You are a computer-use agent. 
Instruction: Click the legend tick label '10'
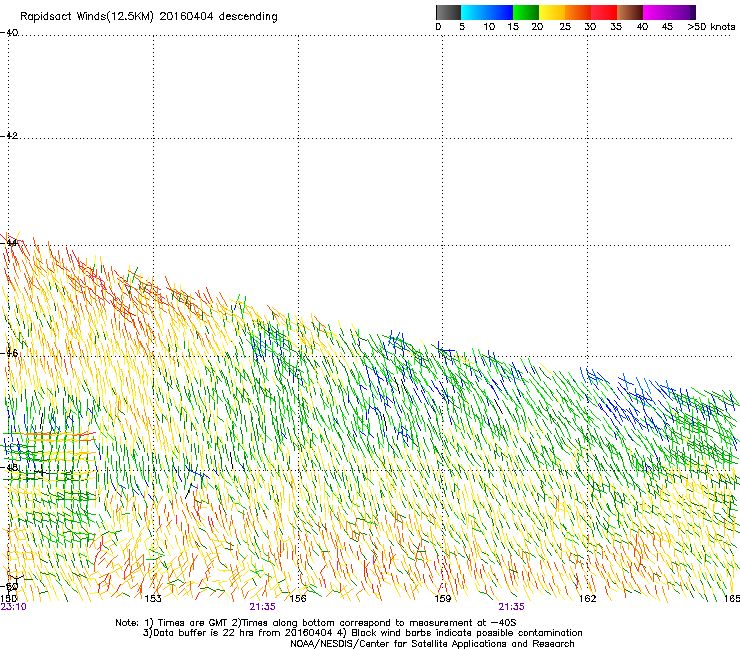click(x=489, y=27)
